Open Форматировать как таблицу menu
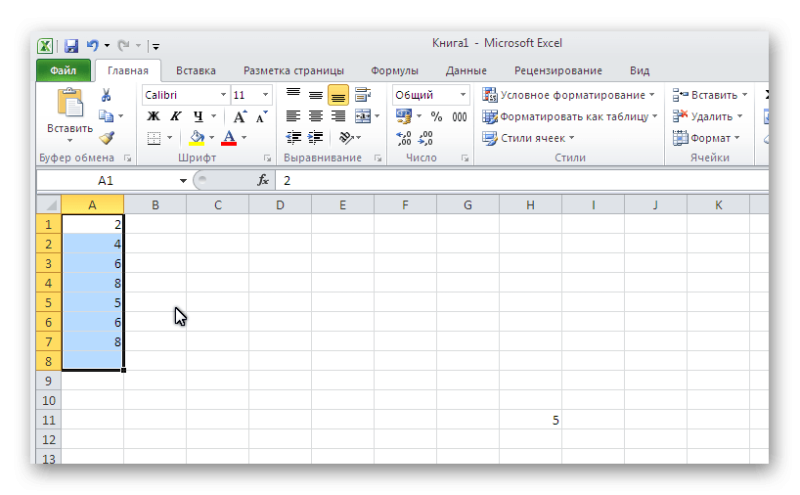Image resolution: width=800 pixels, height=495 pixels. tap(569, 117)
